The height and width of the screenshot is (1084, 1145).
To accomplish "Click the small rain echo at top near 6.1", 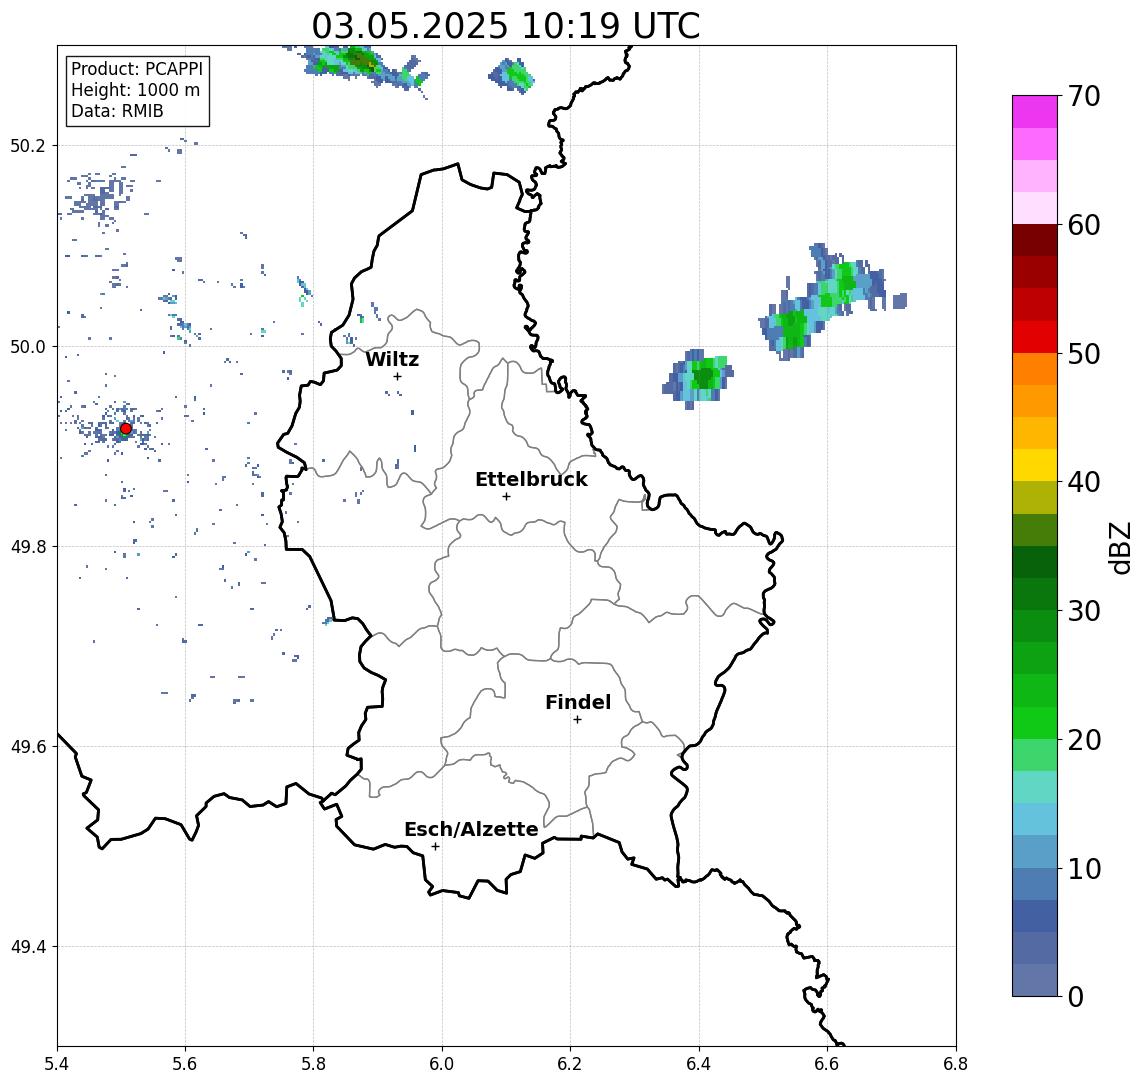I will pos(512,76).
